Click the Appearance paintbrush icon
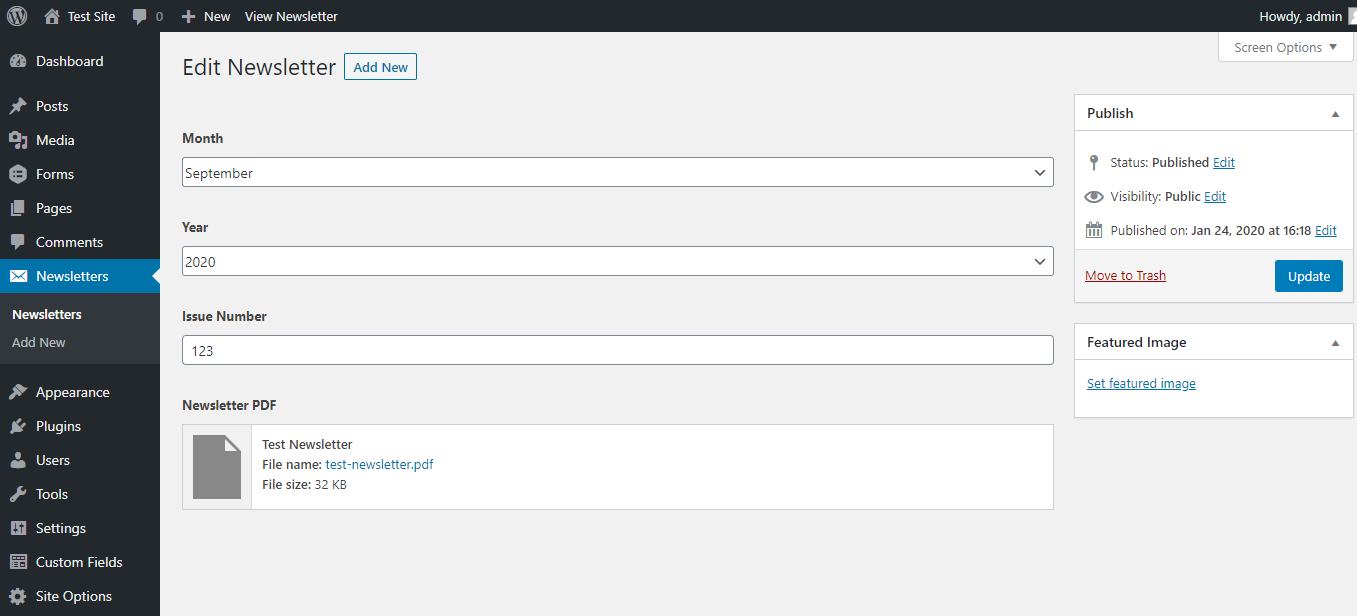This screenshot has height=616, width=1357. (x=17, y=392)
